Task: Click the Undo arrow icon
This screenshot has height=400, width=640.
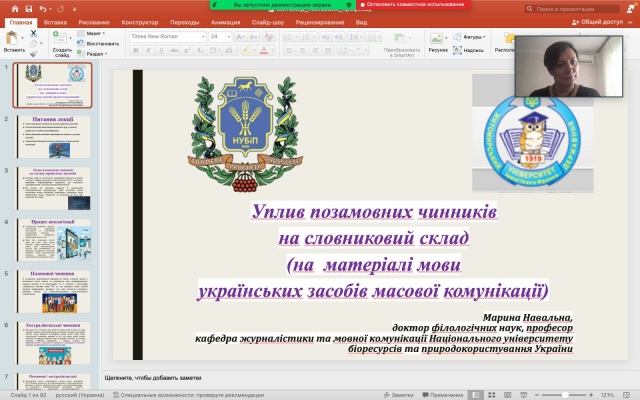Action: [x=41, y=9]
